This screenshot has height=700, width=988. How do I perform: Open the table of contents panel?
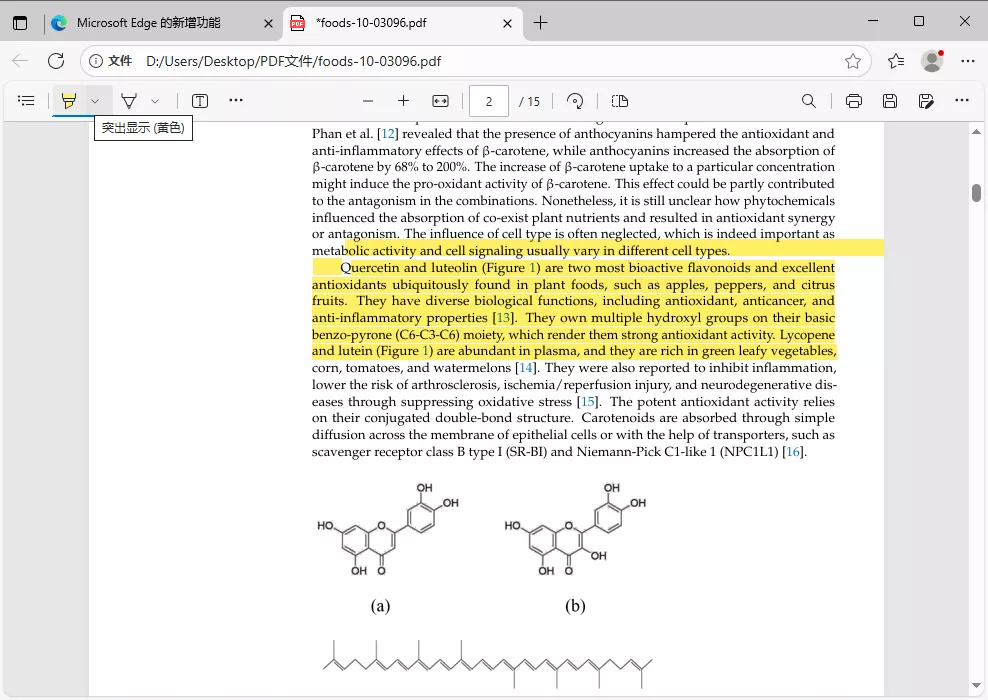tap(26, 101)
